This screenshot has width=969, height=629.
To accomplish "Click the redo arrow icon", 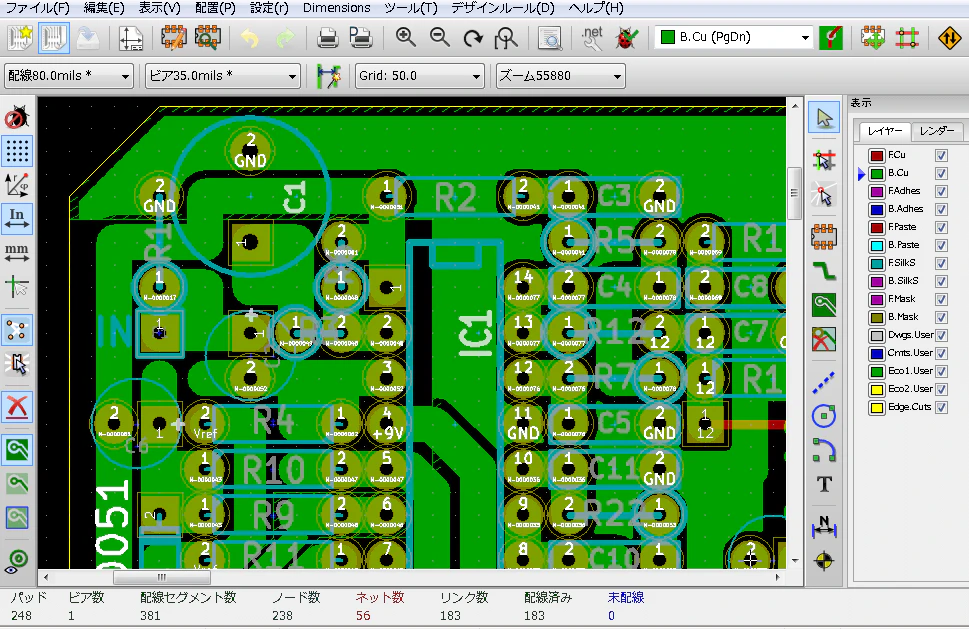I will pos(285,38).
